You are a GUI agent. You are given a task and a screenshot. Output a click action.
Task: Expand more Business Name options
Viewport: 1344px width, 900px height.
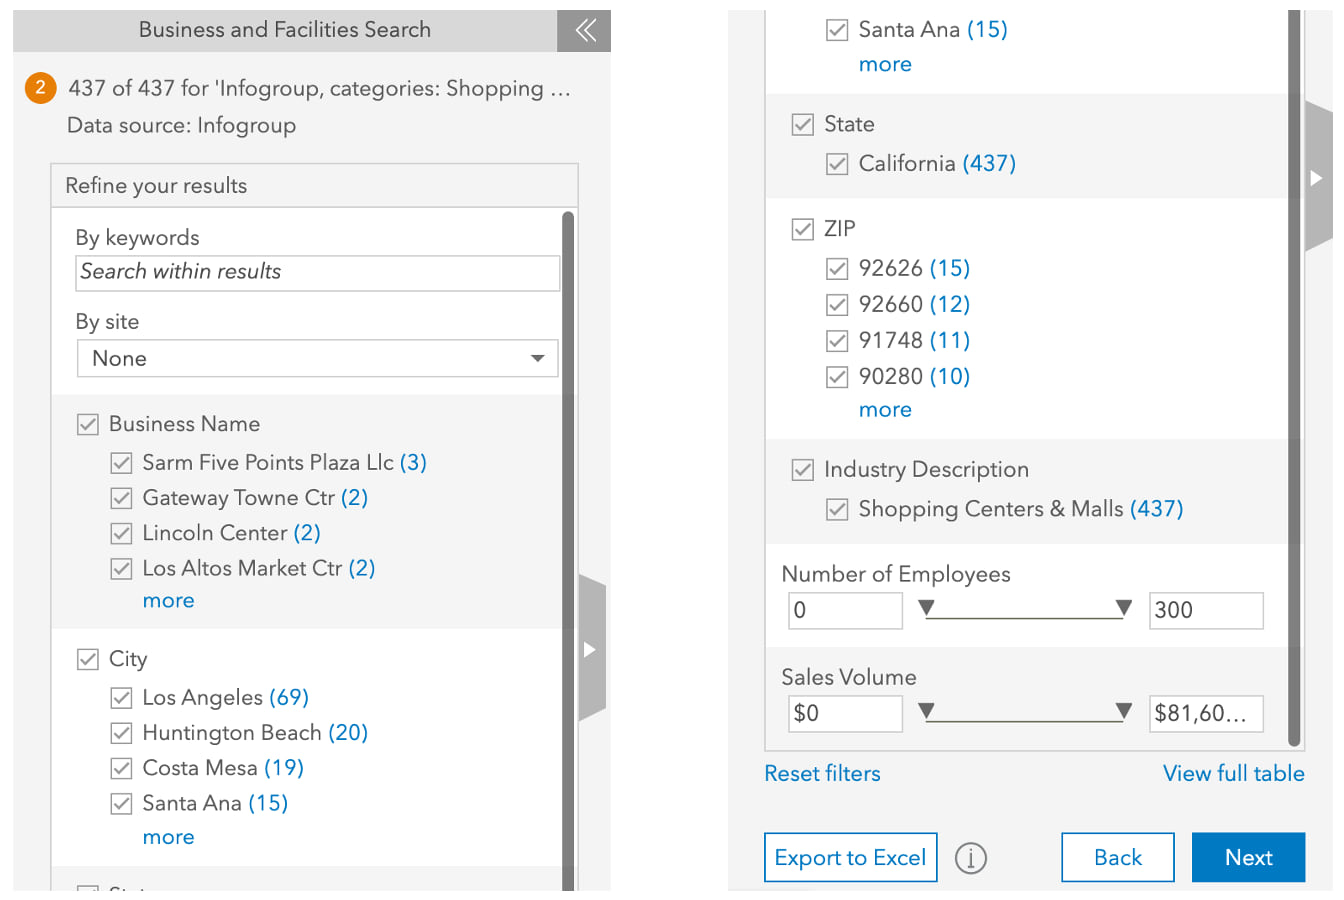[168, 601]
